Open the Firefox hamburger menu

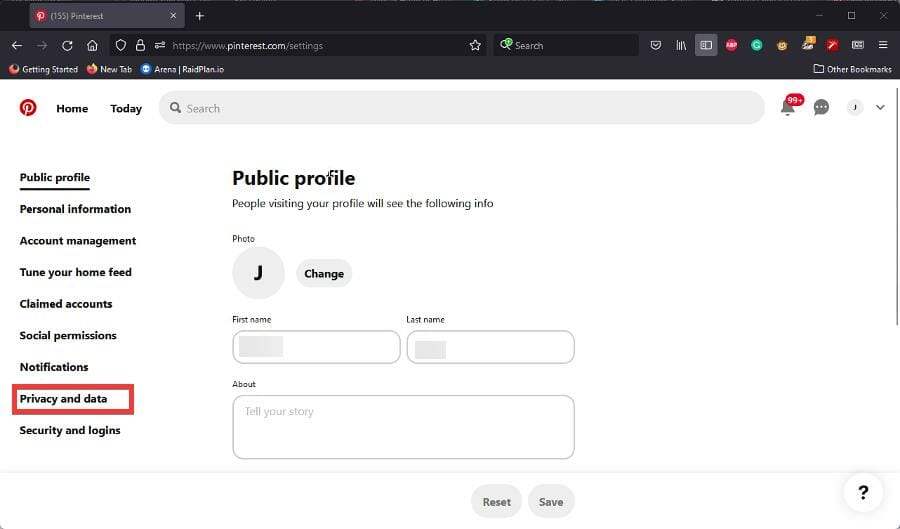(883, 45)
